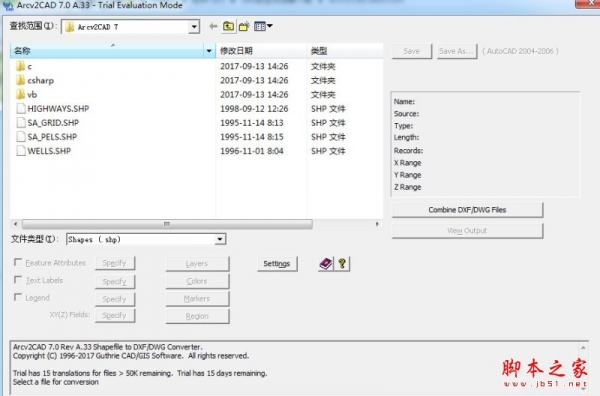Select the WELLS.SHP file name
600x396 pixels.
tap(49, 151)
